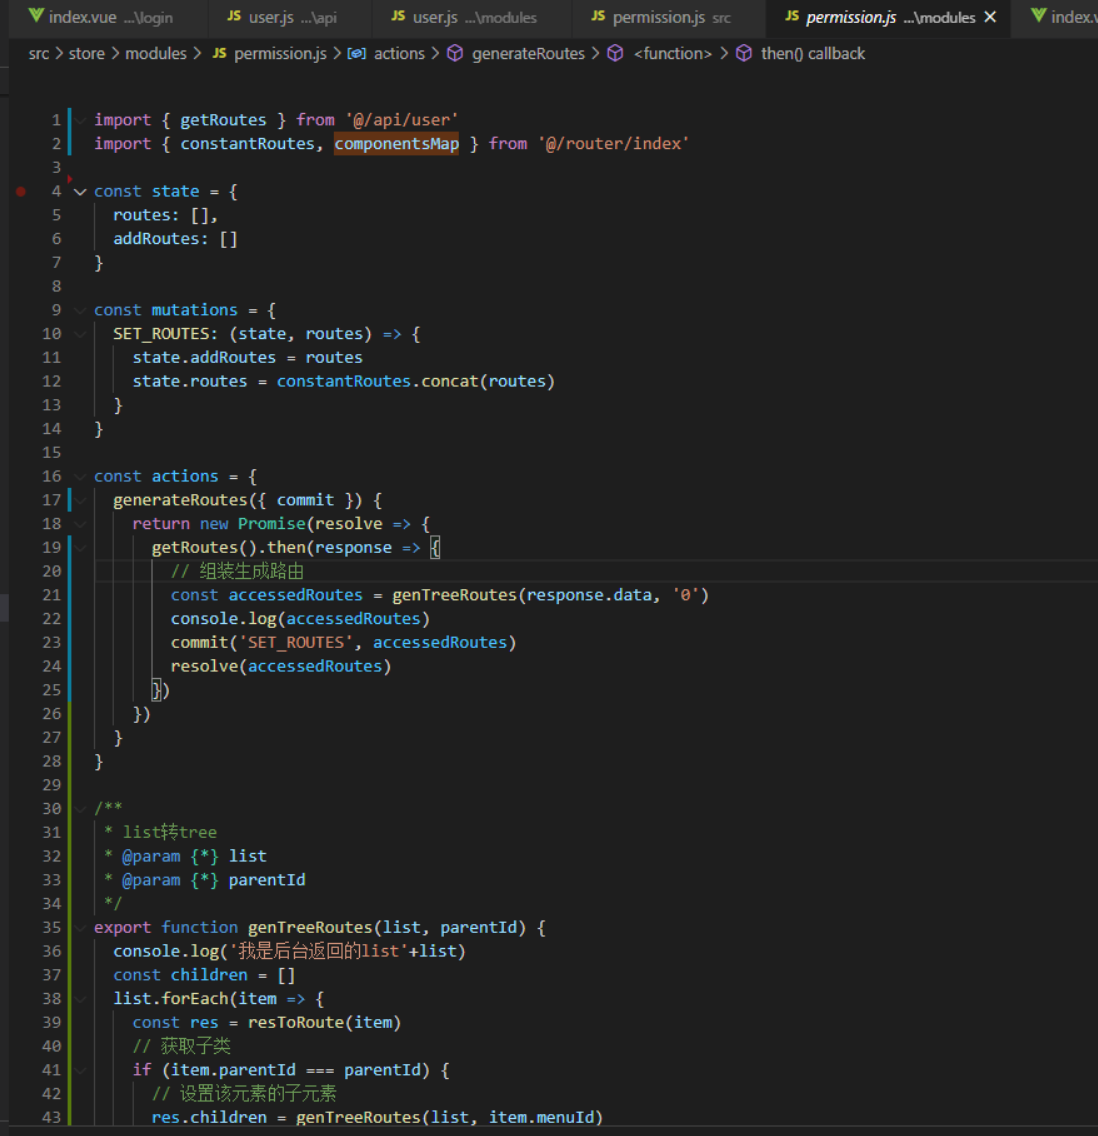
Task: Click 'resToRoute' call on line 39
Action: pyautogui.click(x=296, y=1022)
